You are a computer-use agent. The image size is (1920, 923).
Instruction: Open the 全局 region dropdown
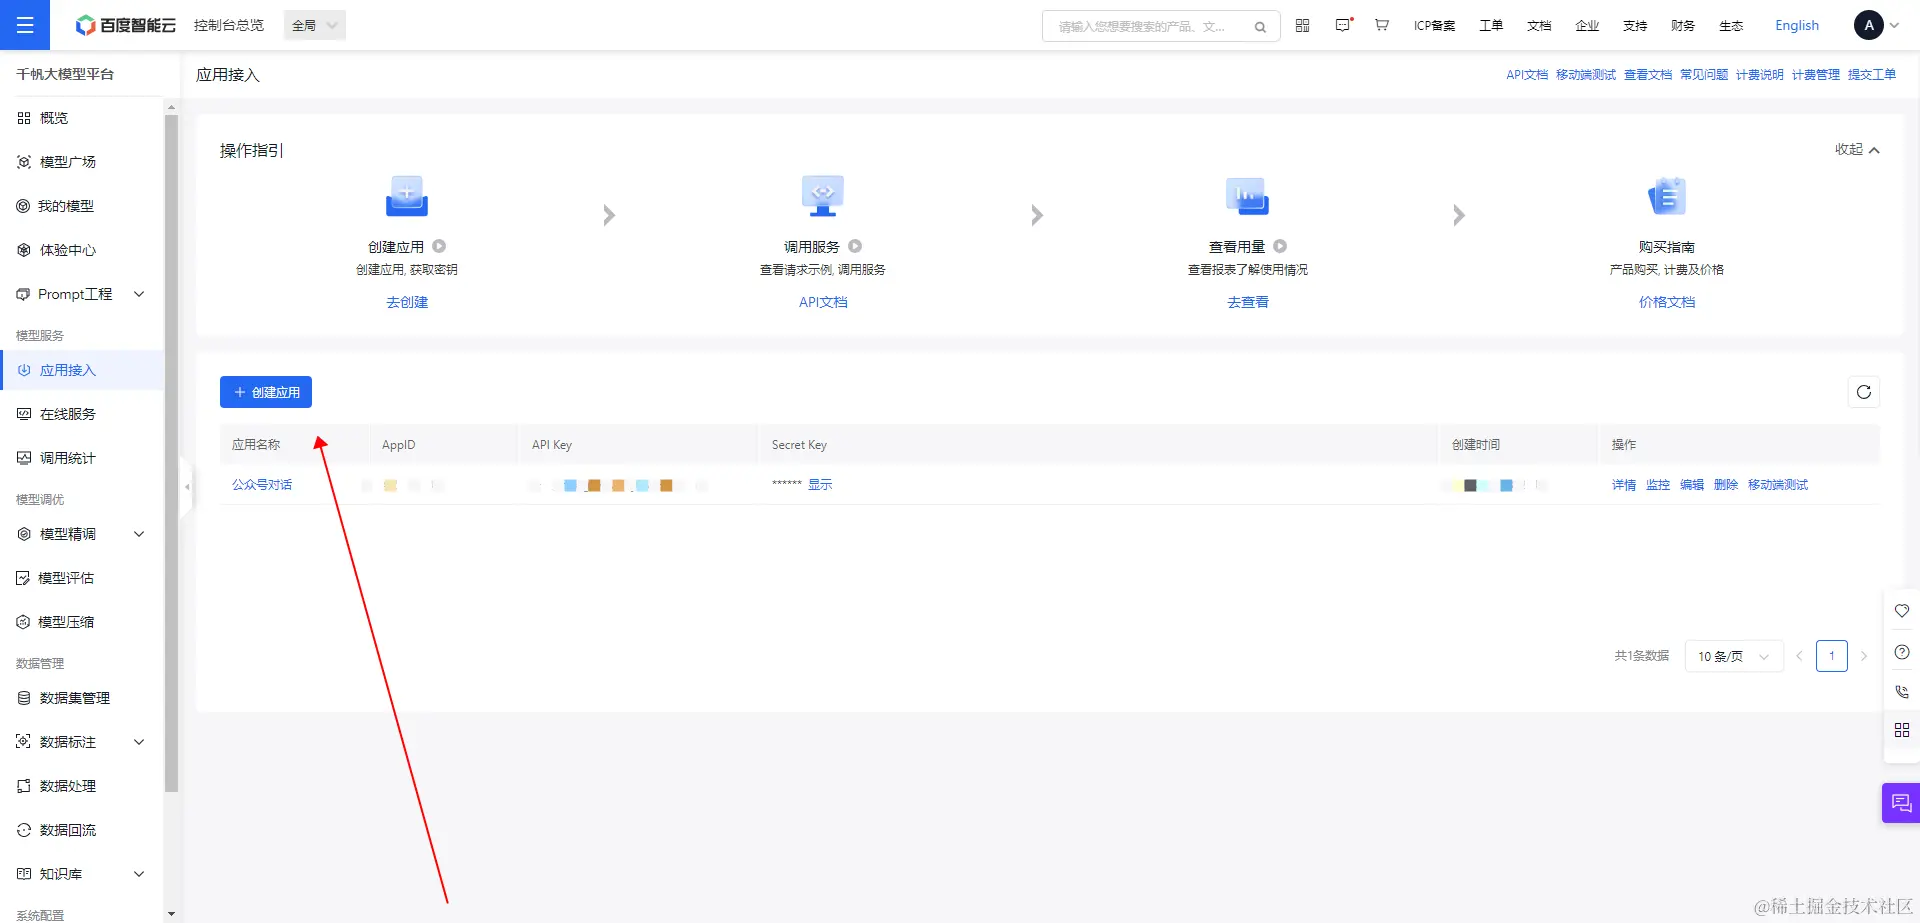(x=315, y=25)
